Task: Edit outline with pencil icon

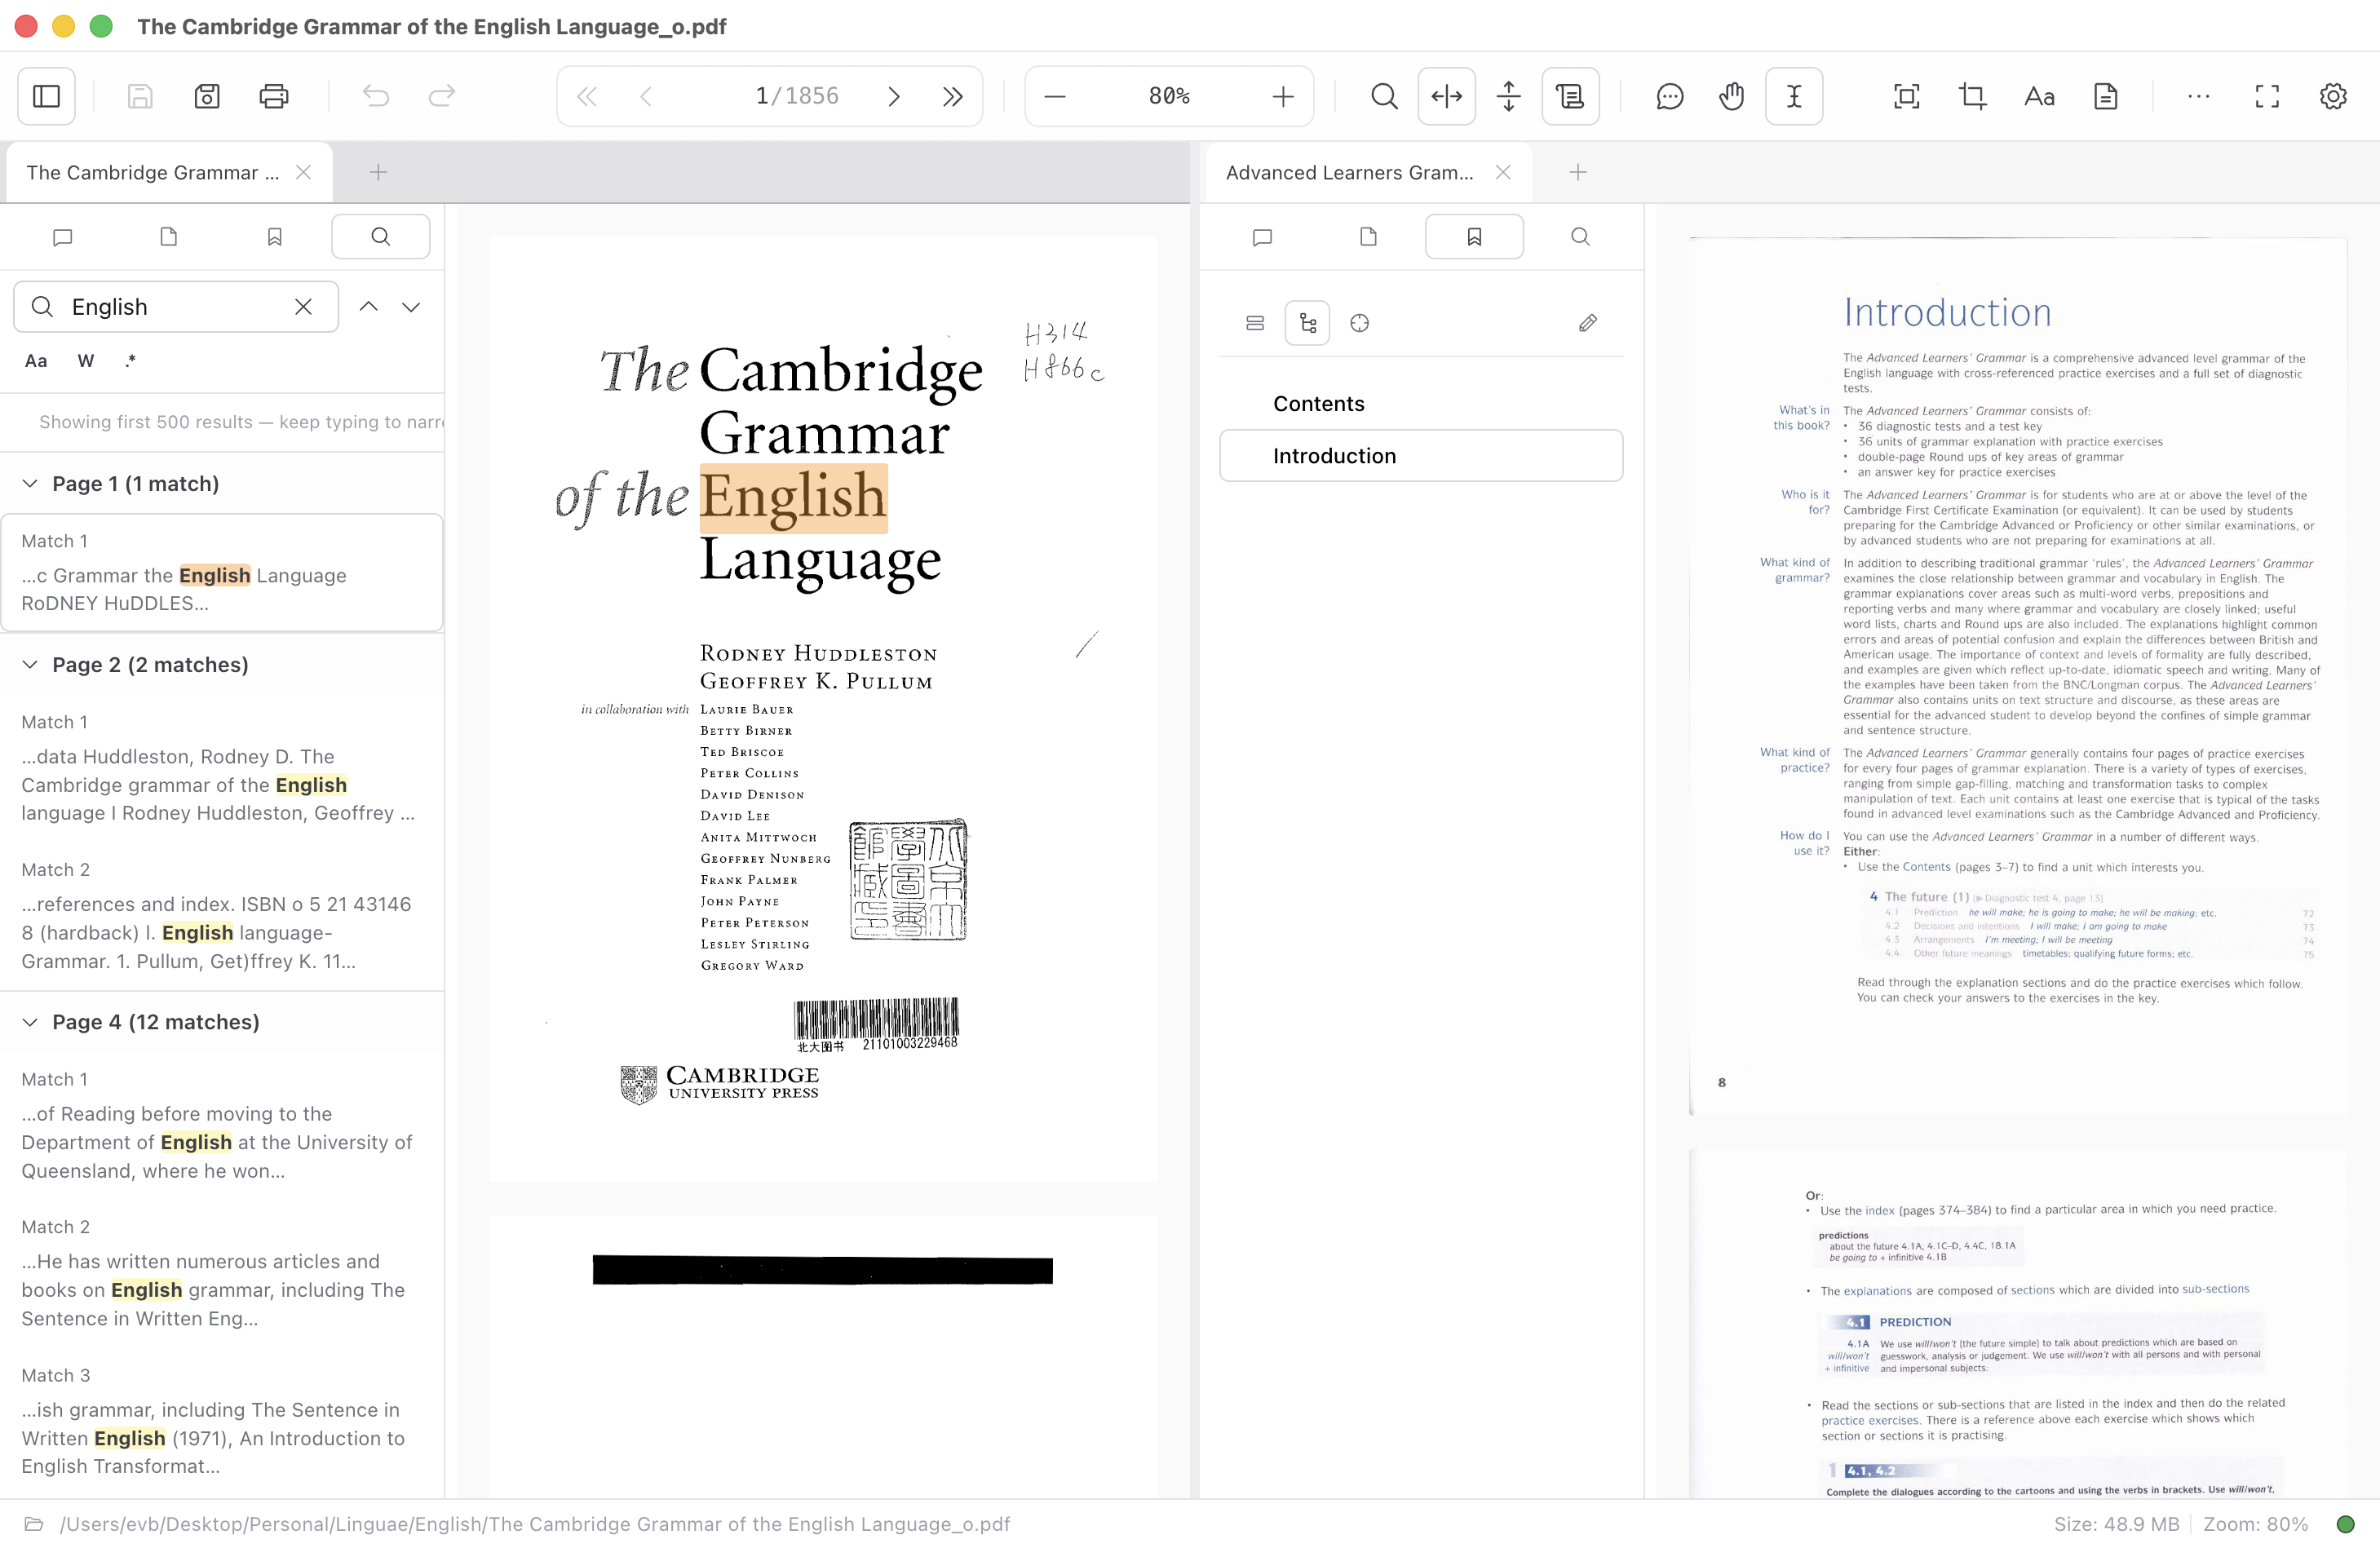Action: pos(1588,323)
